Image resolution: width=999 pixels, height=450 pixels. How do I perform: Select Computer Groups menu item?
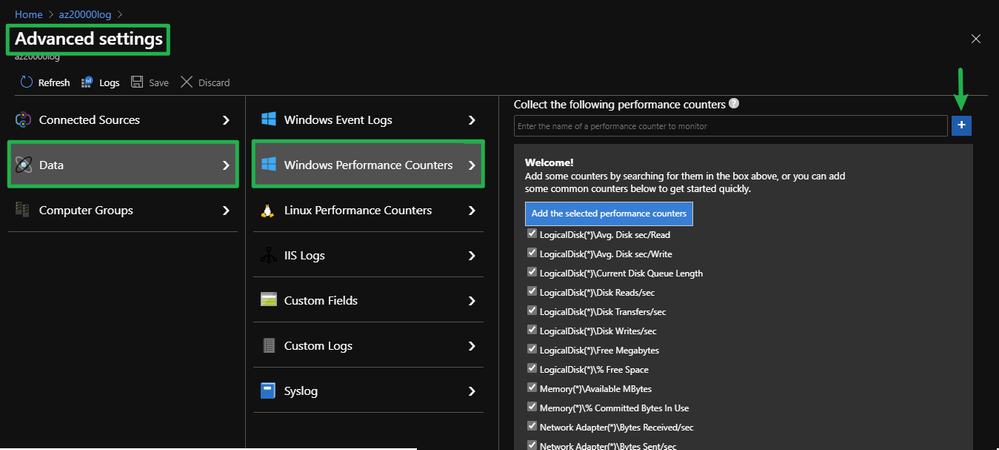coord(123,210)
